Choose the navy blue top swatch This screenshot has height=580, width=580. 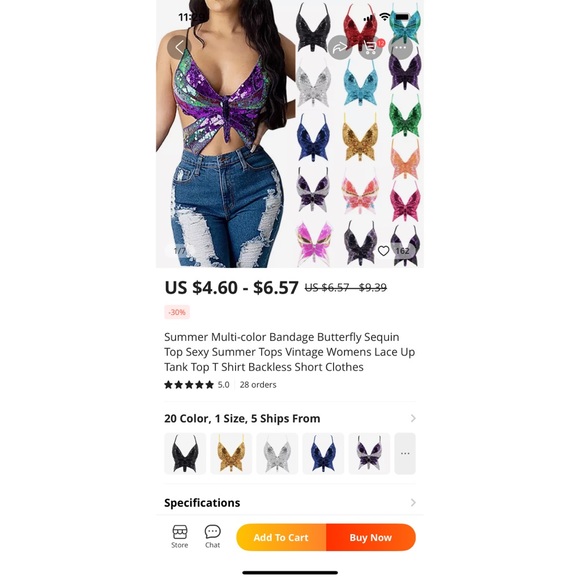coord(323,453)
